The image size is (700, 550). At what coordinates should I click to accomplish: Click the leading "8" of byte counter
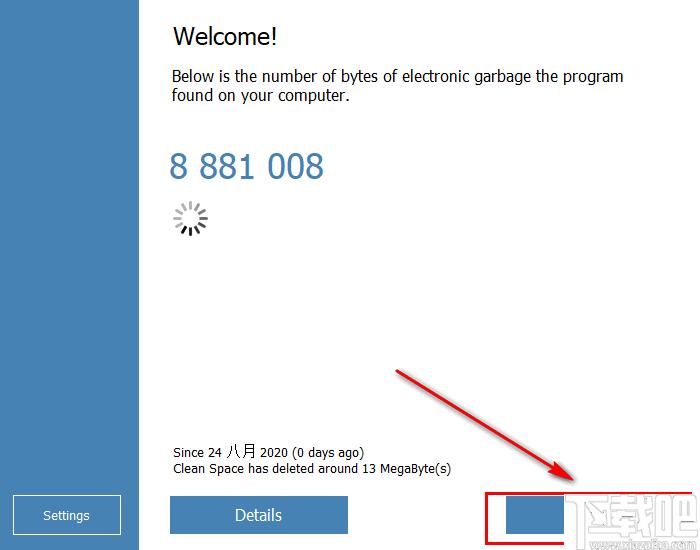pos(178,166)
